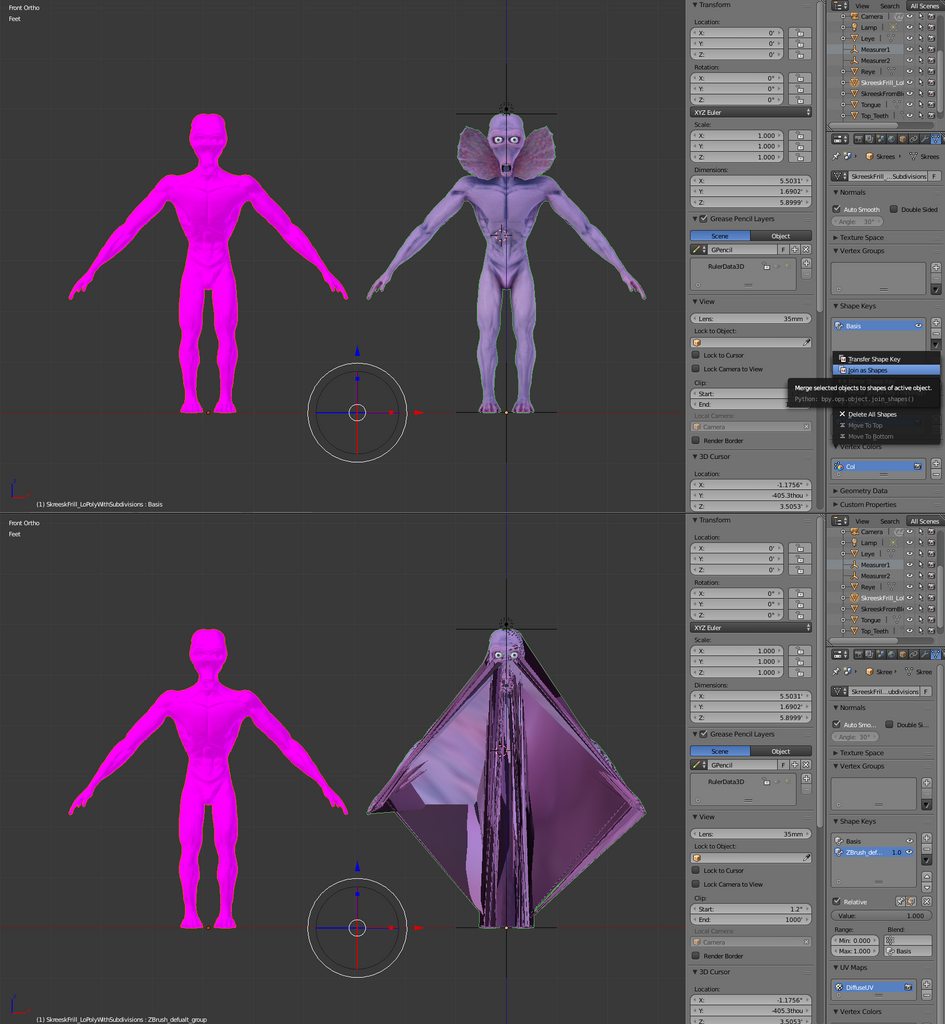Disable Auto Smooth in the Normals panel
This screenshot has height=1024, width=945.
coord(838,209)
